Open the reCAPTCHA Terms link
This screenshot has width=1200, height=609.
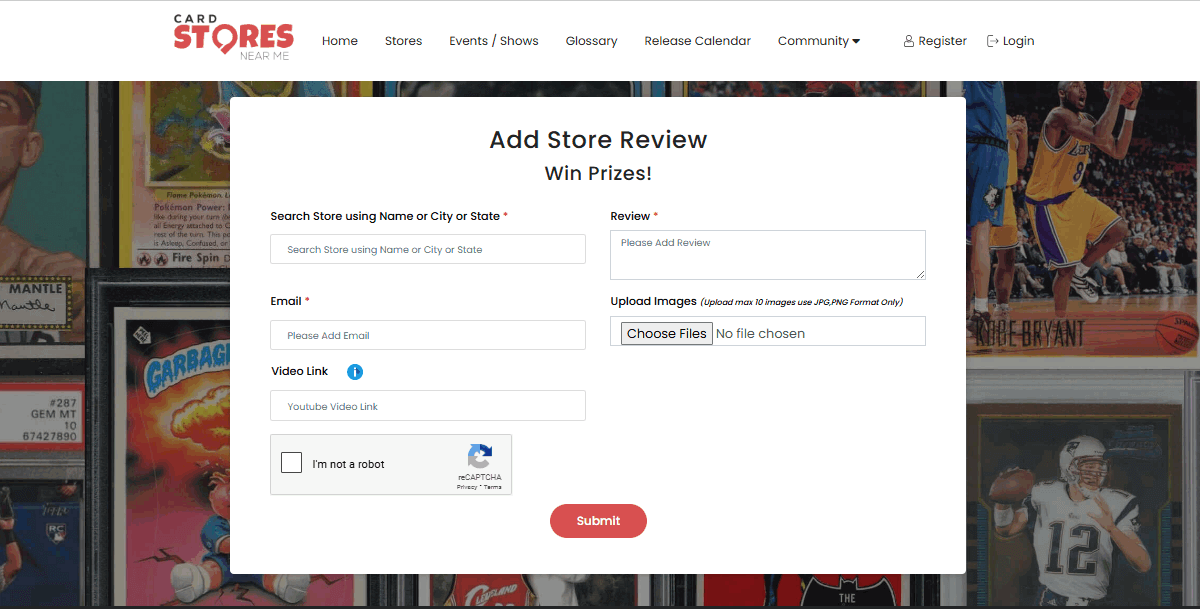click(x=492, y=487)
